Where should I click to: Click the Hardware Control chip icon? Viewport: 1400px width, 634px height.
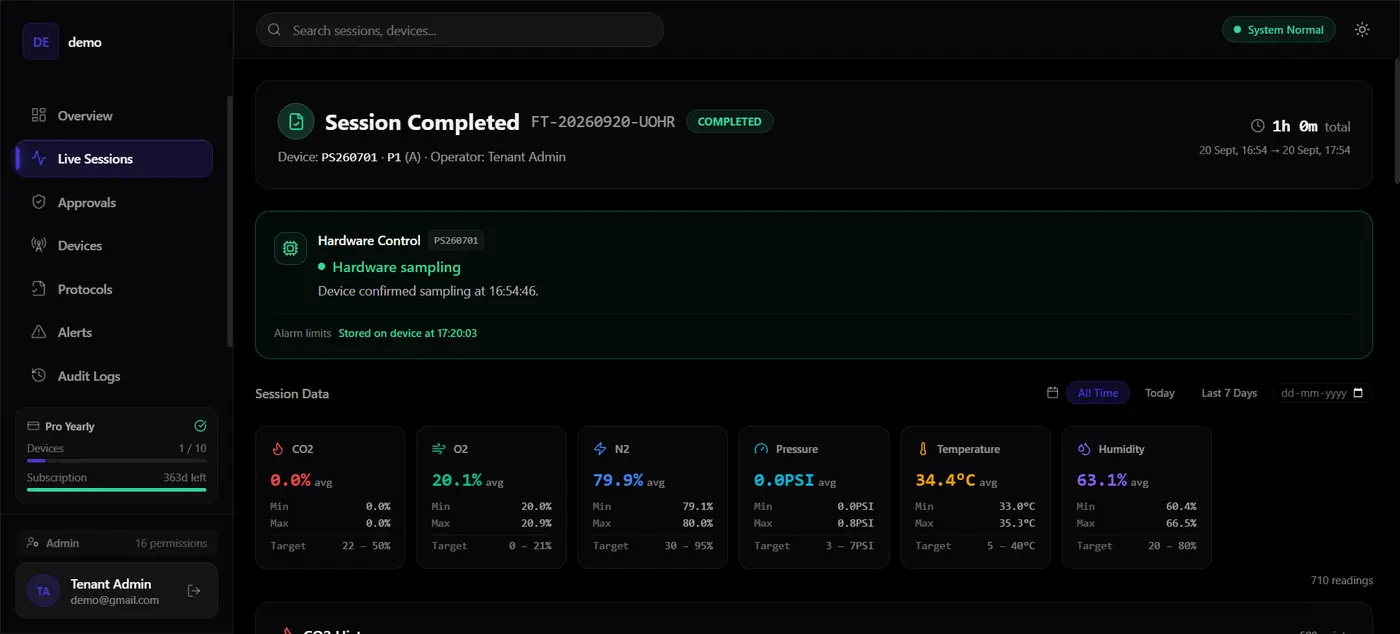(290, 248)
